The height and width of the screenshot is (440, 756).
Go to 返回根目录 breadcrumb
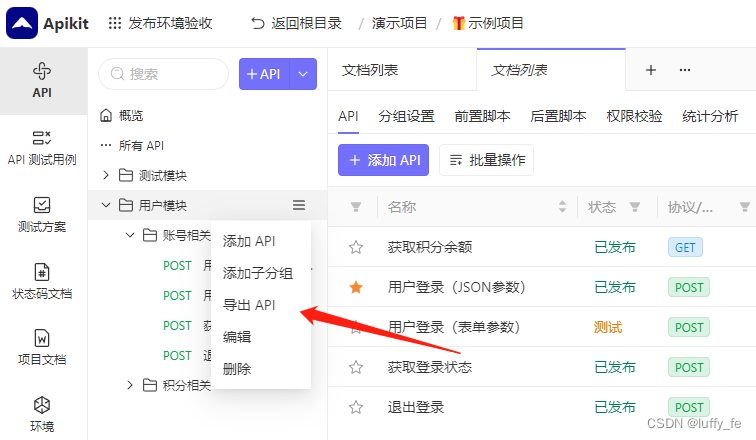(x=306, y=23)
